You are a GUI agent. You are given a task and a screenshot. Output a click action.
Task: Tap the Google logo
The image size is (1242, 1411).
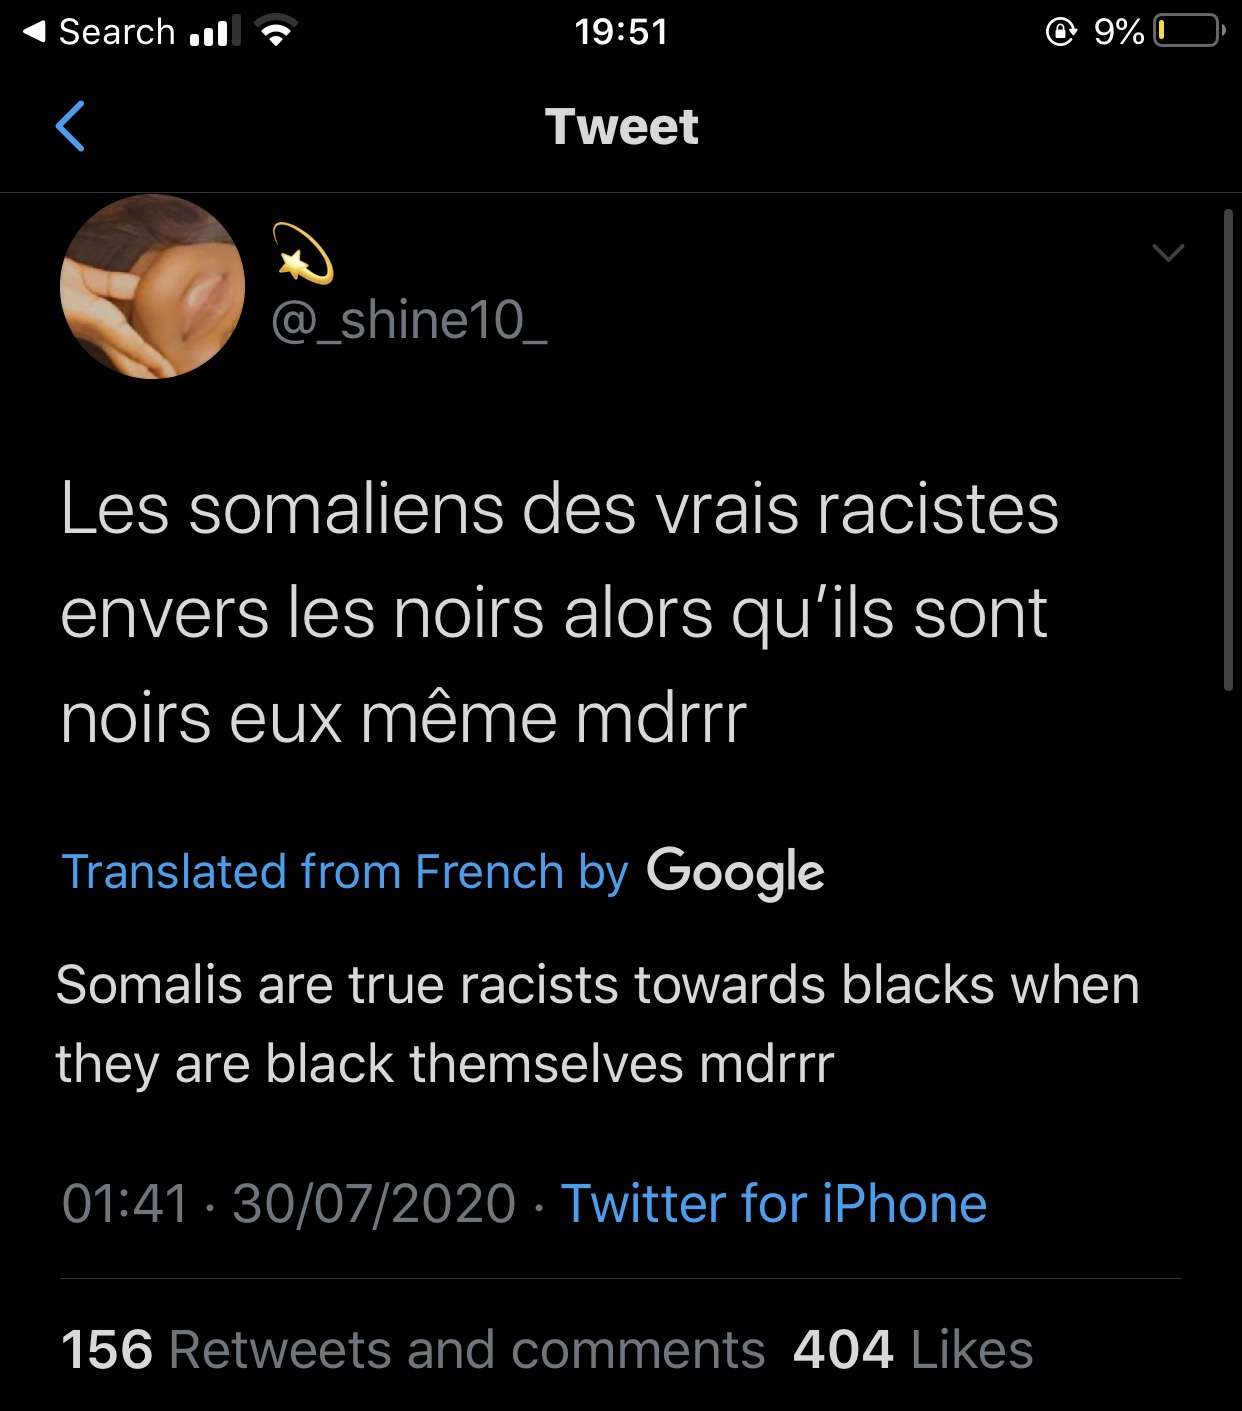pyautogui.click(x=735, y=872)
